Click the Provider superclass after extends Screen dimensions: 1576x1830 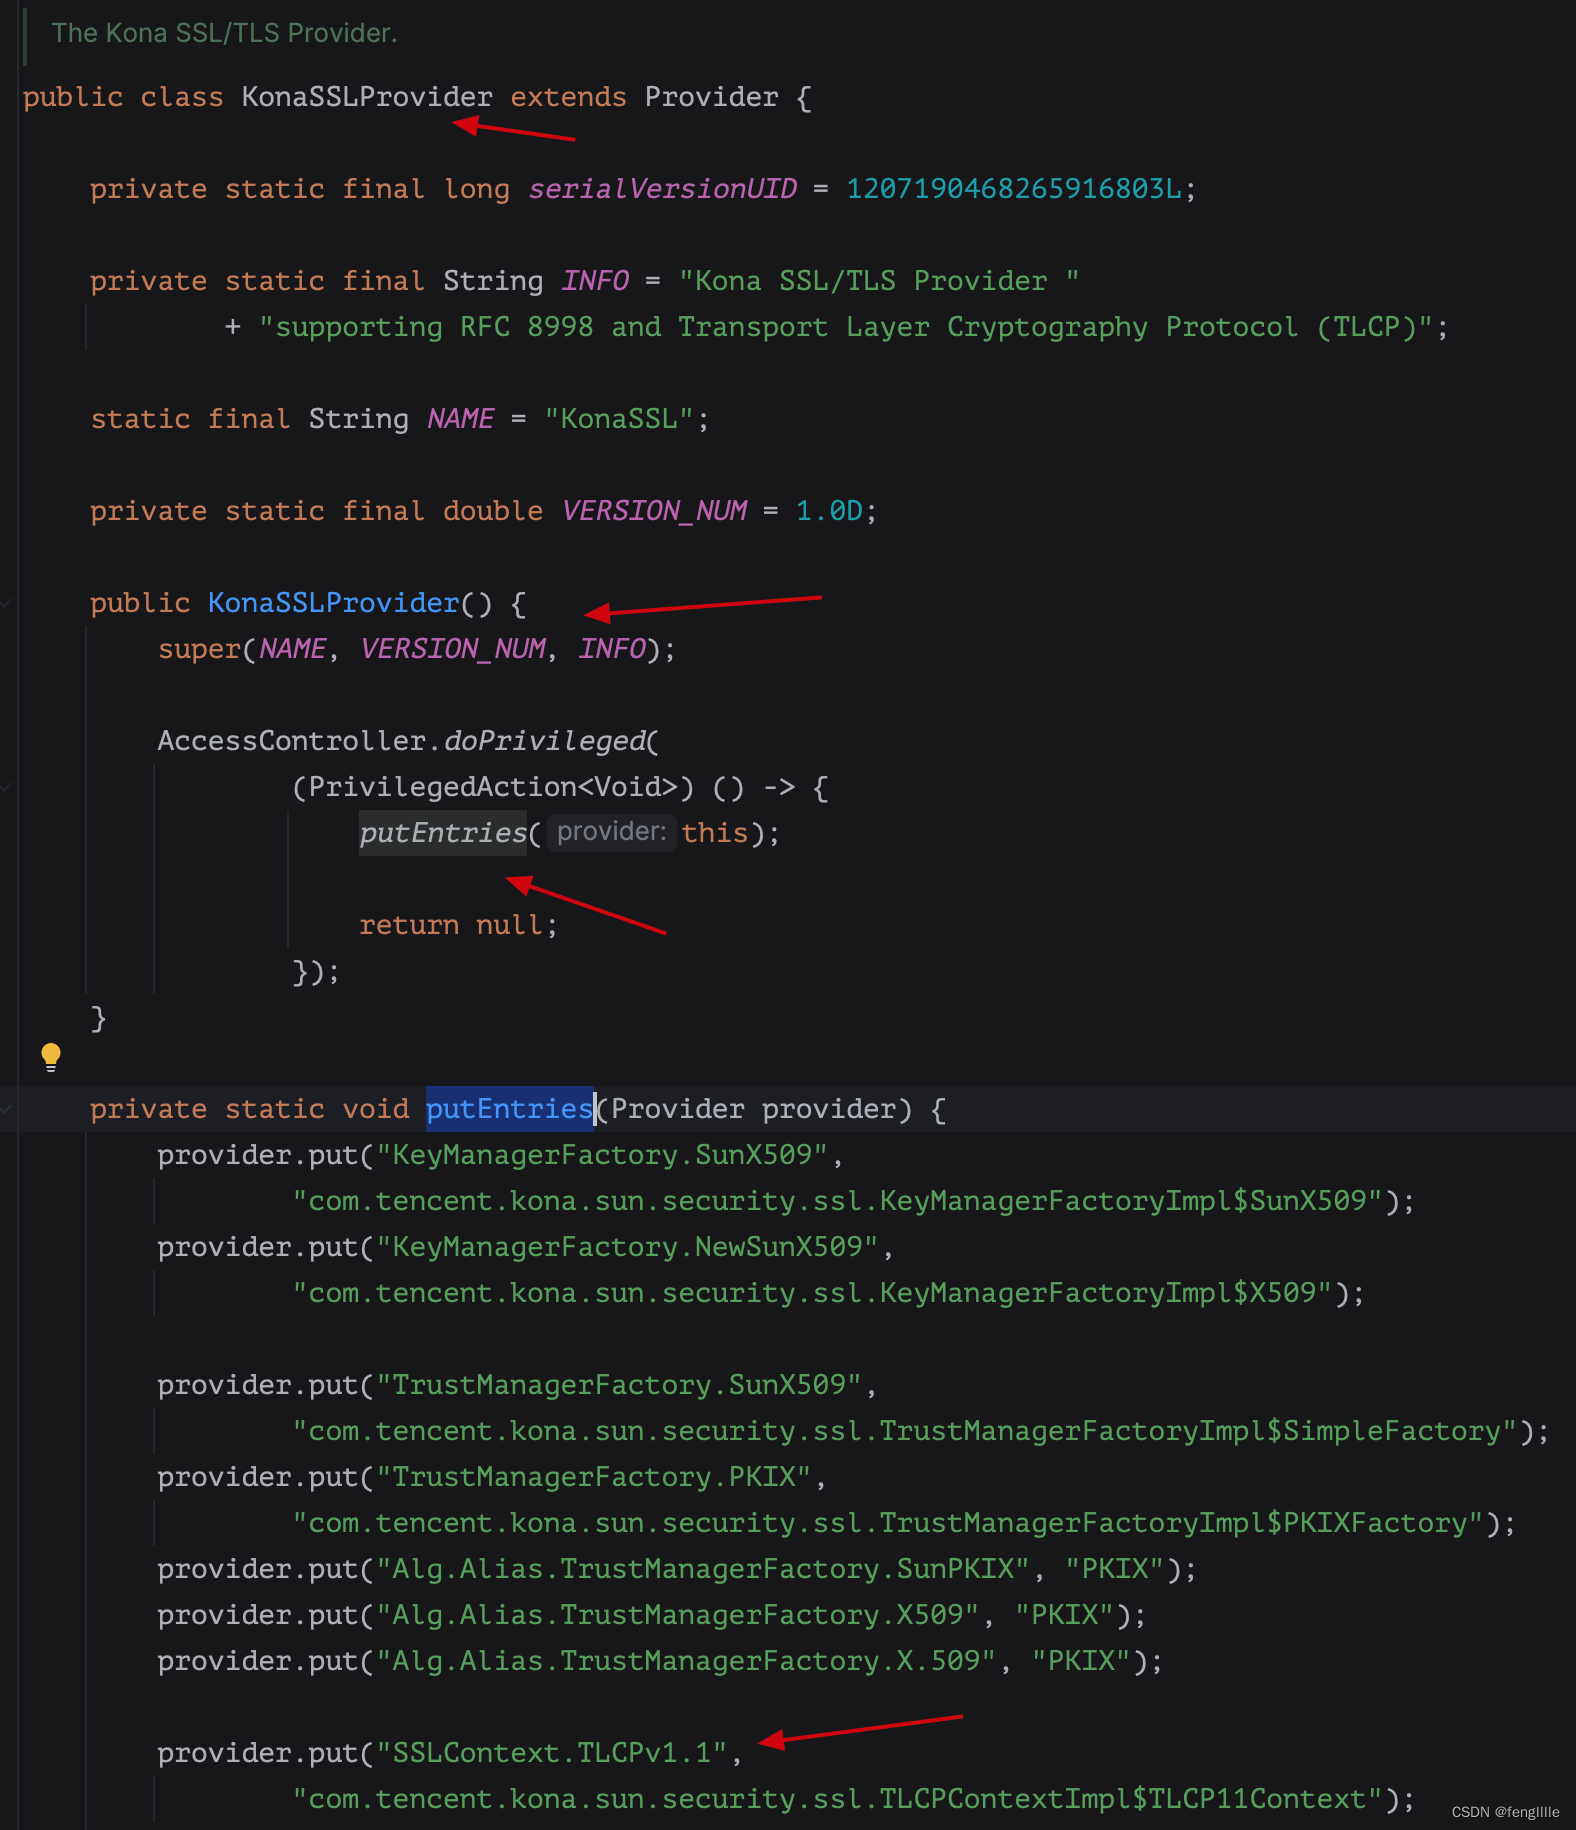[711, 97]
